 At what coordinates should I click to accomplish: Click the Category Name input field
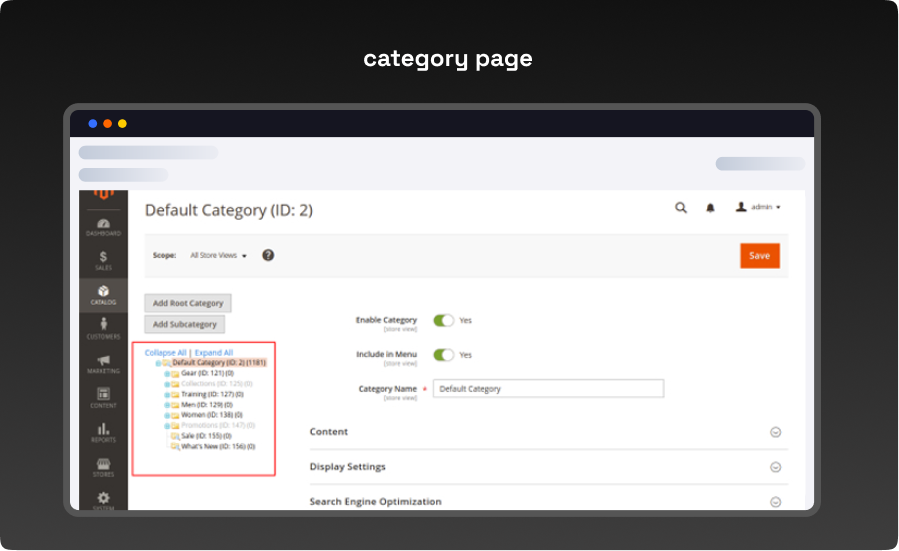(548, 389)
